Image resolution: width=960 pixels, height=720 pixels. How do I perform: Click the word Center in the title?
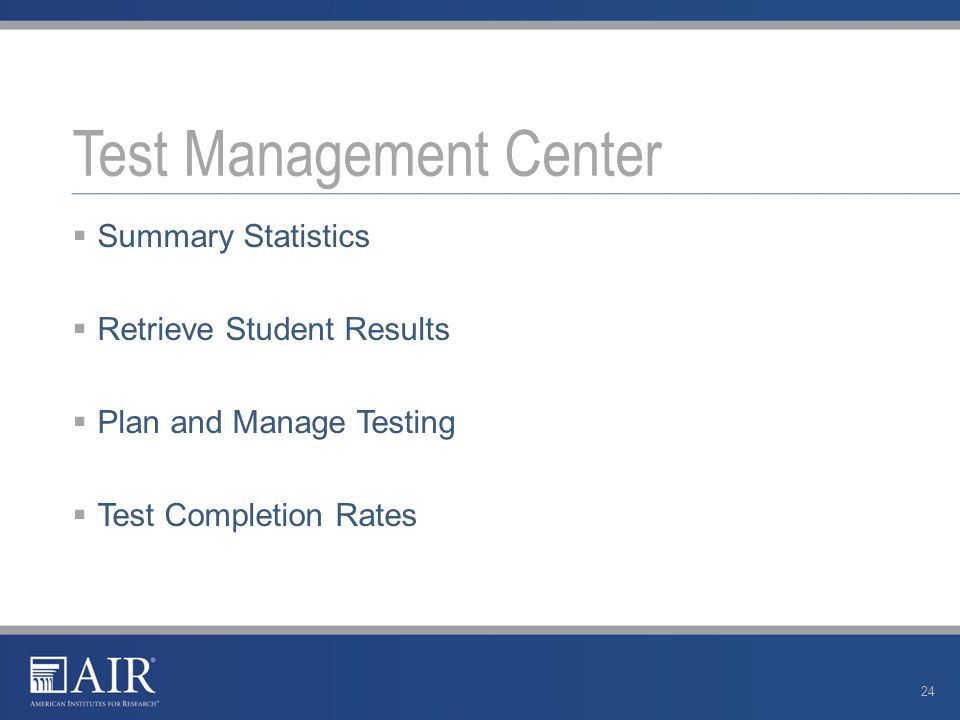point(583,154)
